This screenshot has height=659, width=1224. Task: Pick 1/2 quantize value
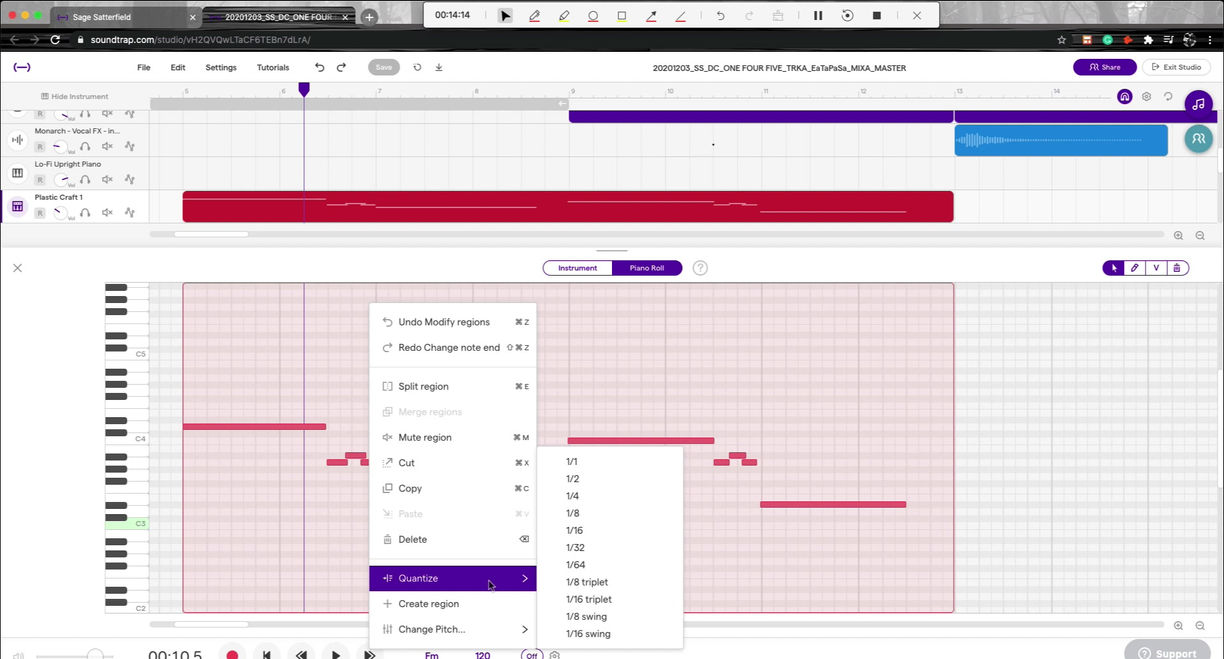click(x=572, y=479)
